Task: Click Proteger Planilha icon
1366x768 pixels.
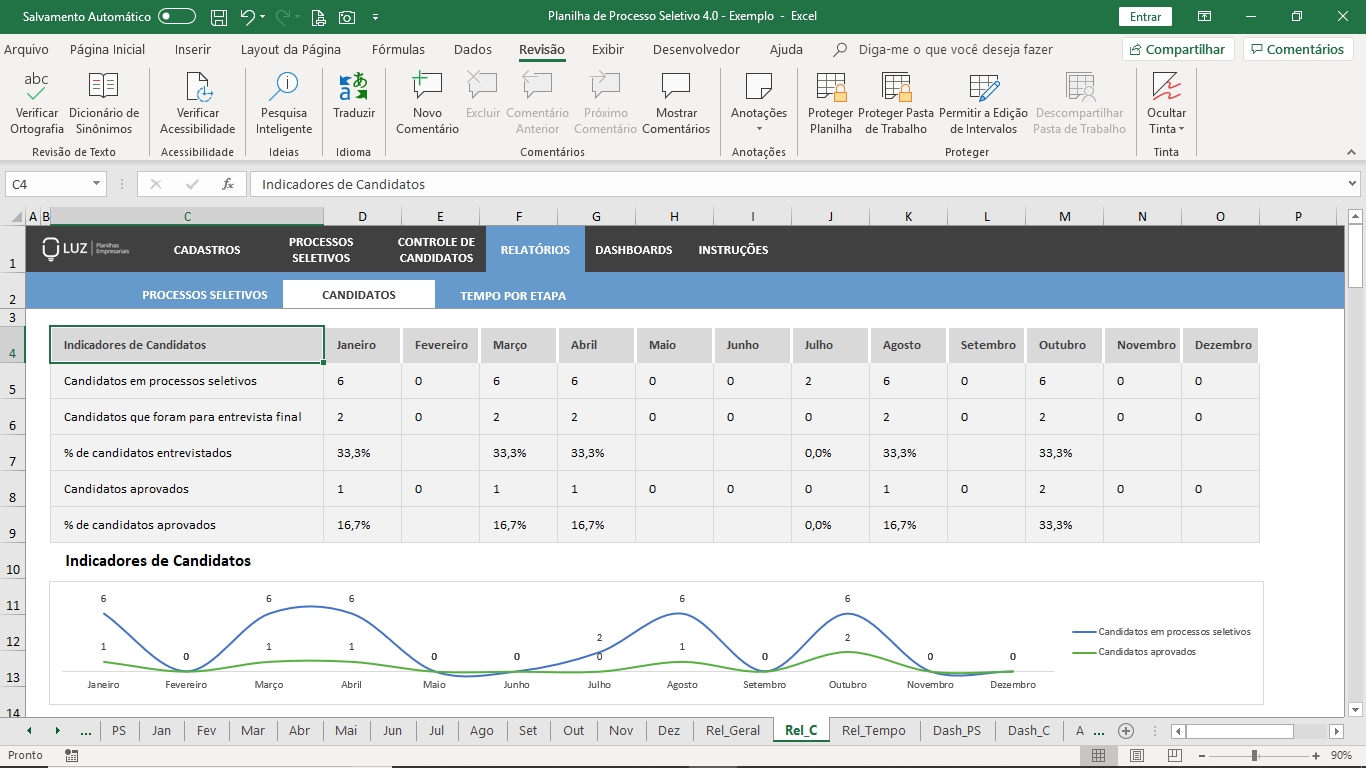Action: [831, 87]
